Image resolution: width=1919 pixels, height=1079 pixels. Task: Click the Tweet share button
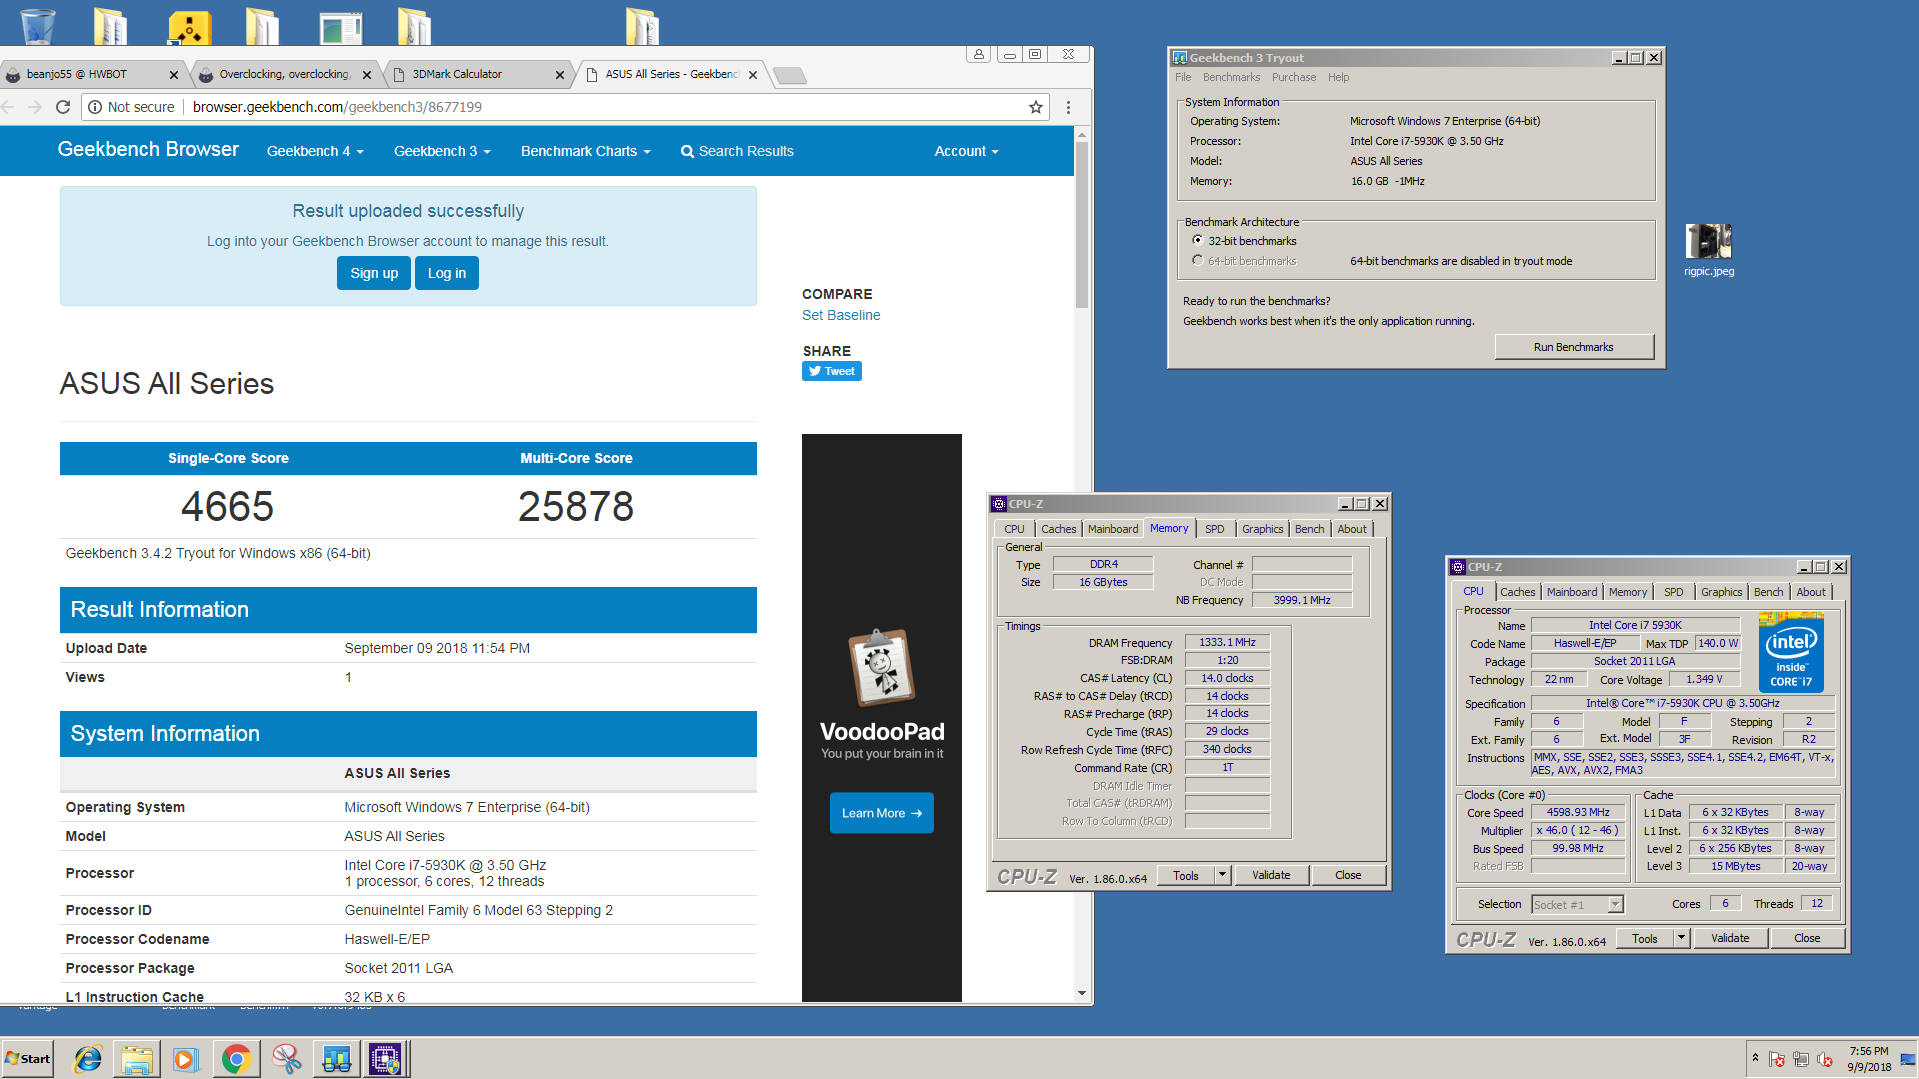(832, 371)
